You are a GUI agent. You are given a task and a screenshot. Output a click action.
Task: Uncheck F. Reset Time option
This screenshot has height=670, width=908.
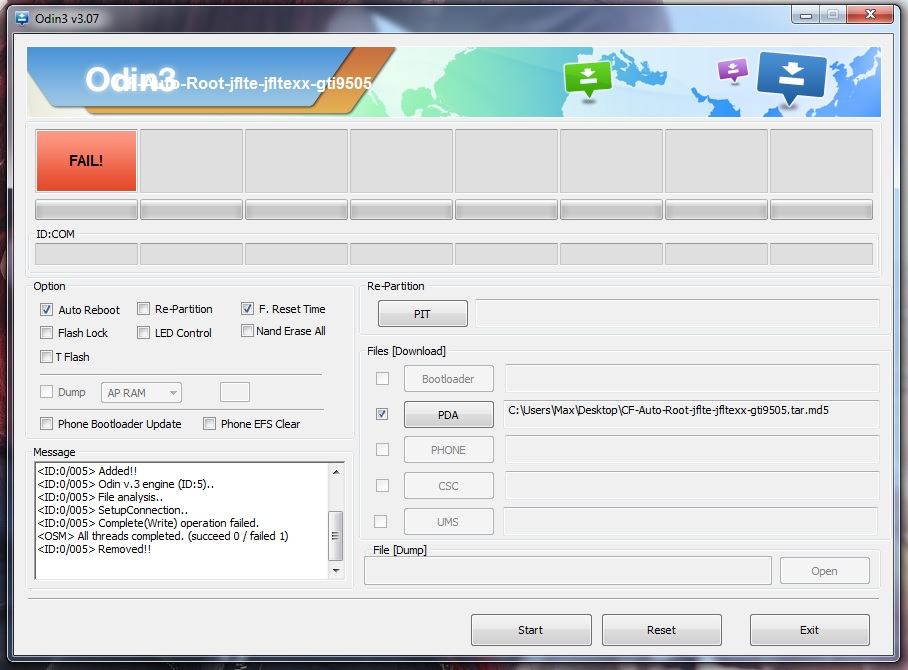(247, 309)
